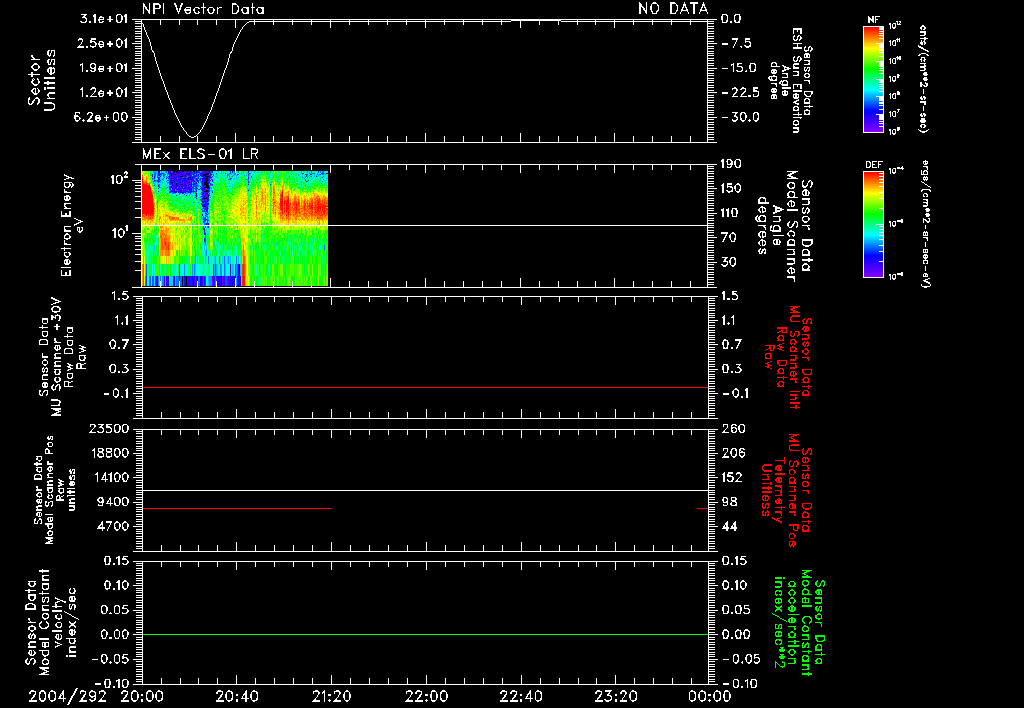
Task: Select the 'NPI Vector Data' panel title
Action: (x=203, y=9)
